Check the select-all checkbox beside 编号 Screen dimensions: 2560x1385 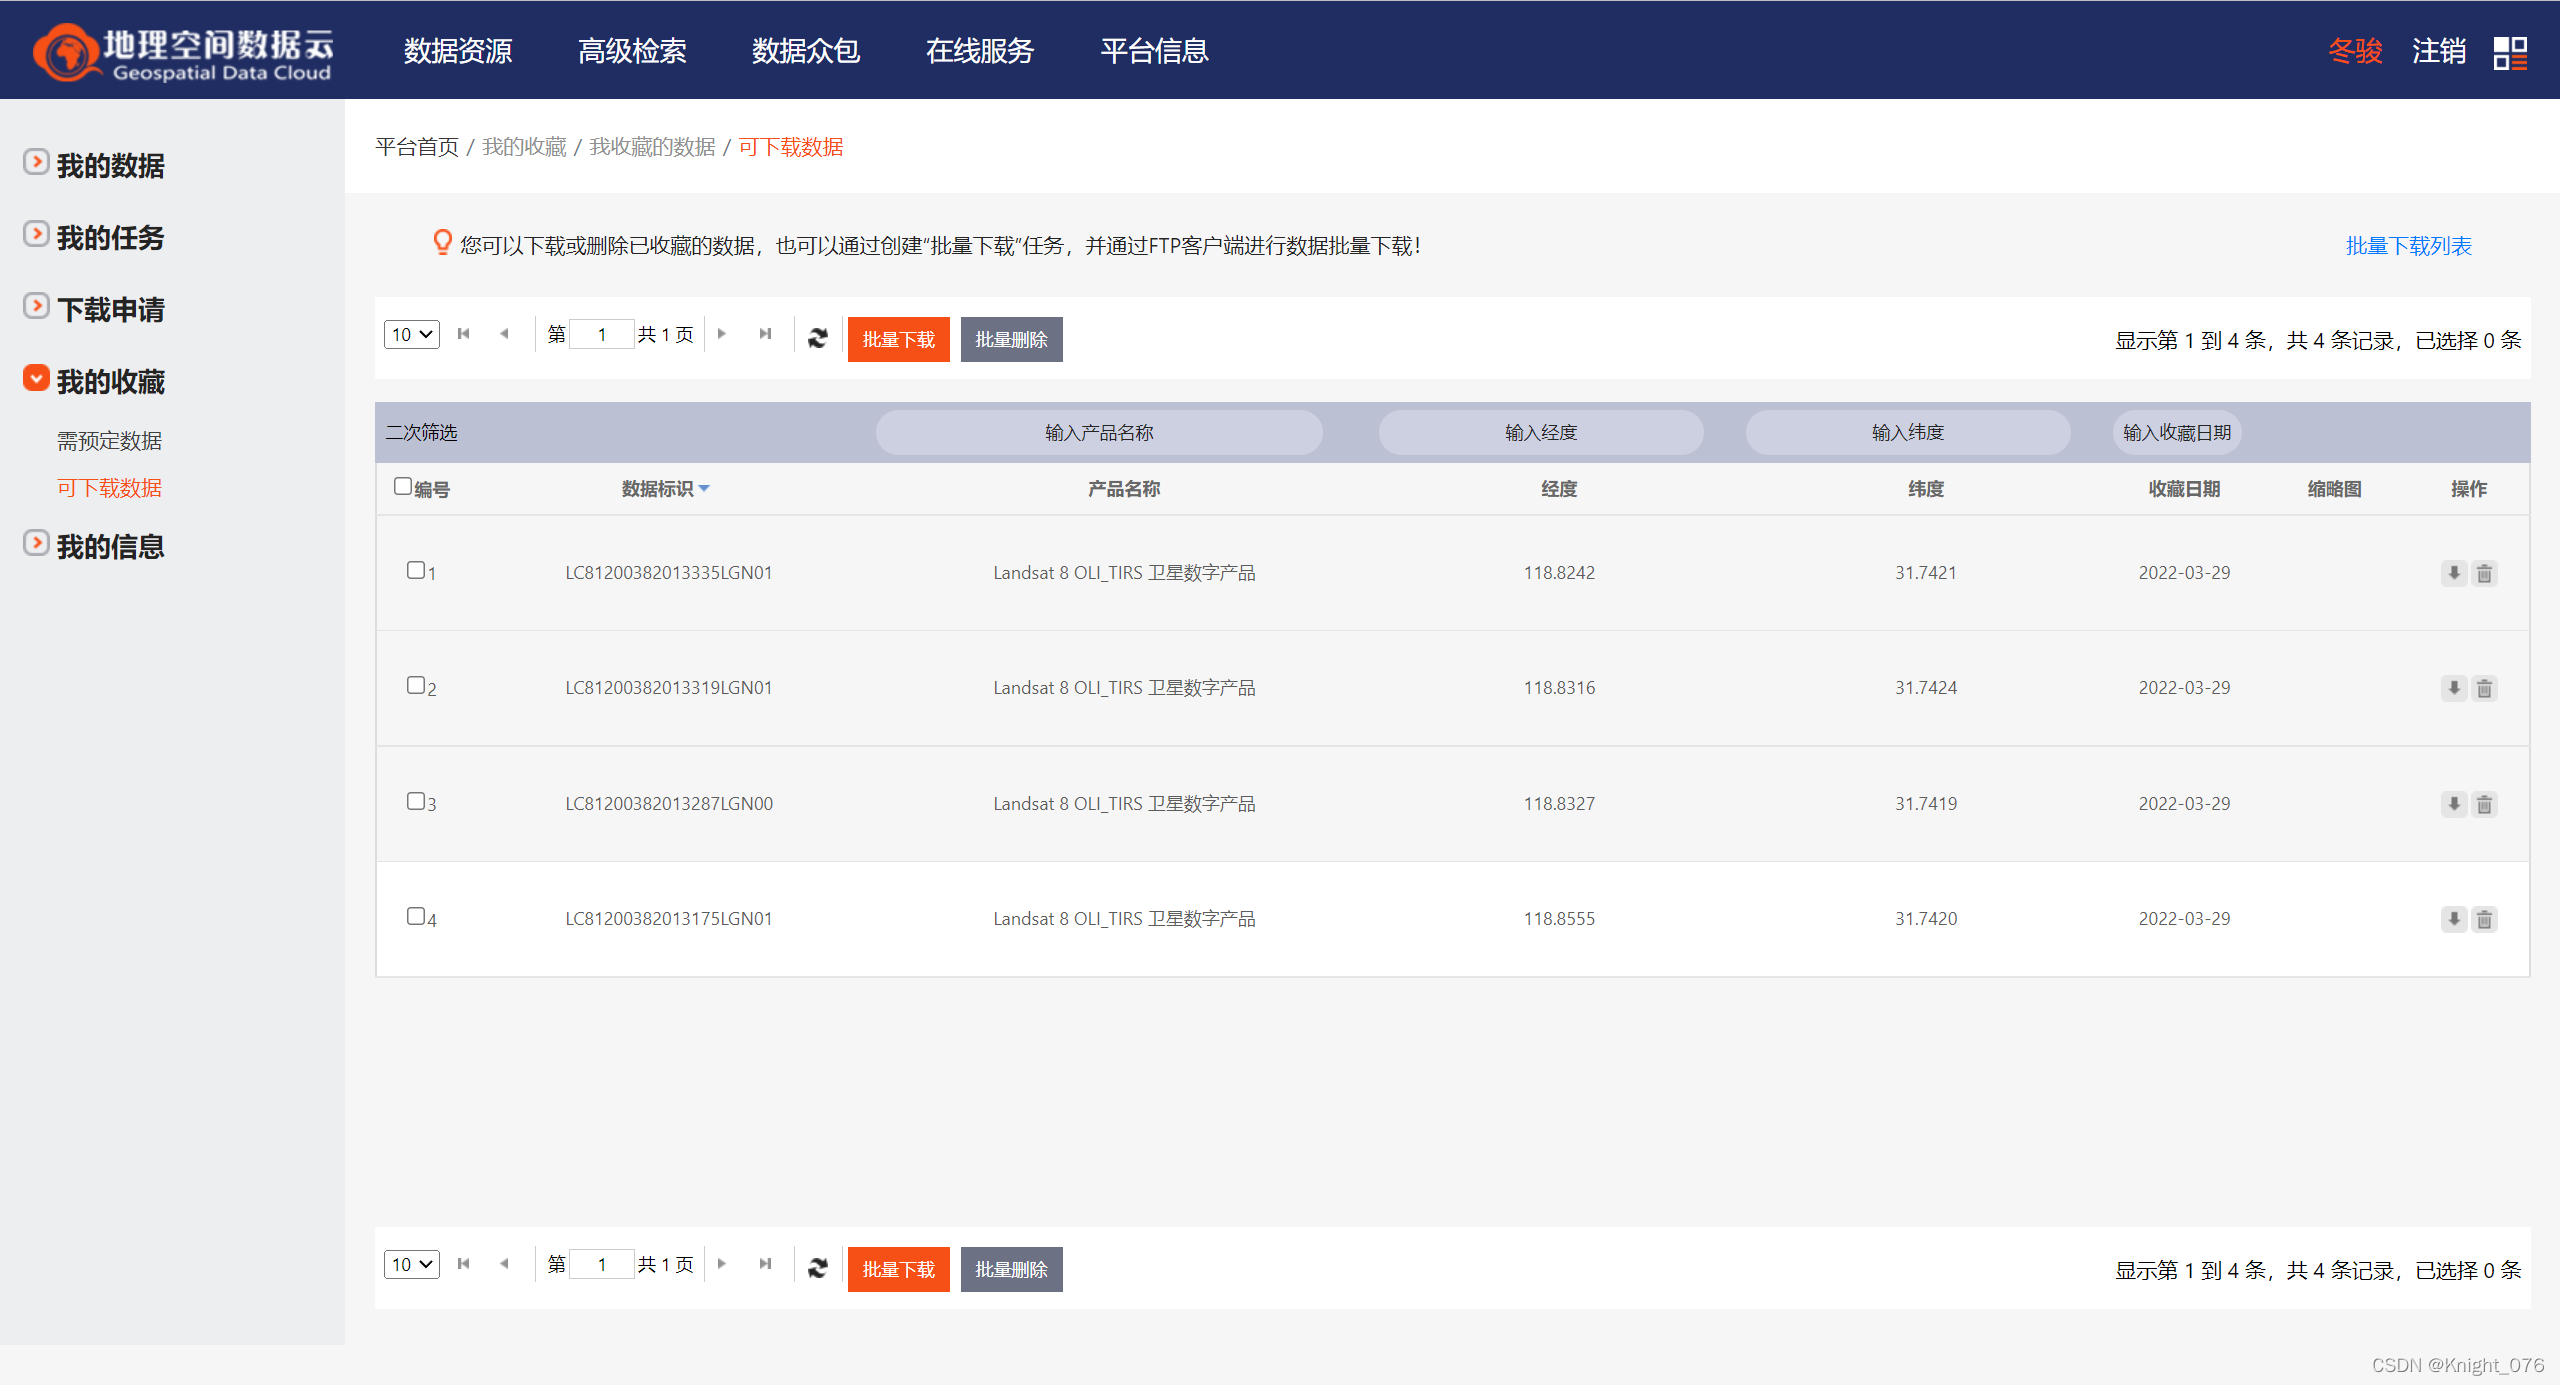[x=403, y=486]
